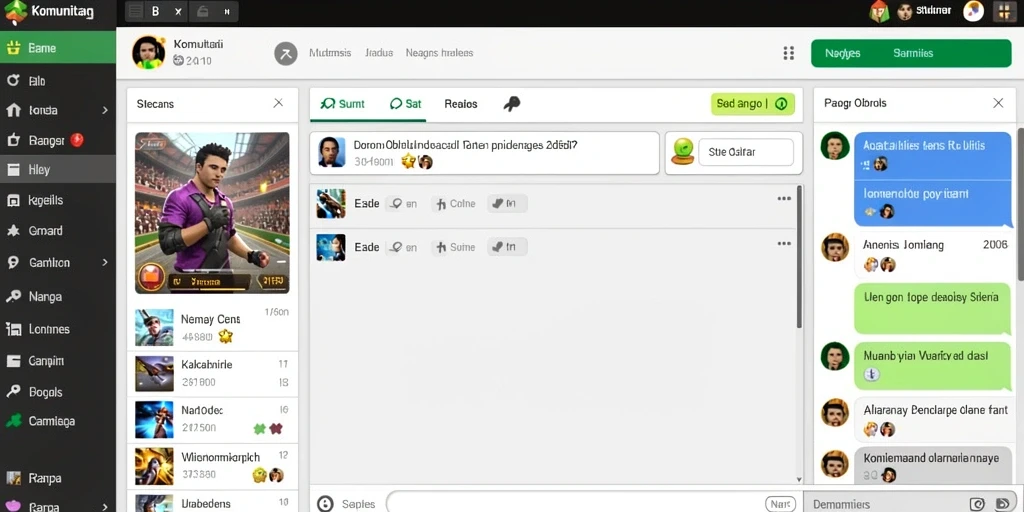Click the camera icon beside Demamiers
Screen dimensions: 1024x512
[x=978, y=504]
